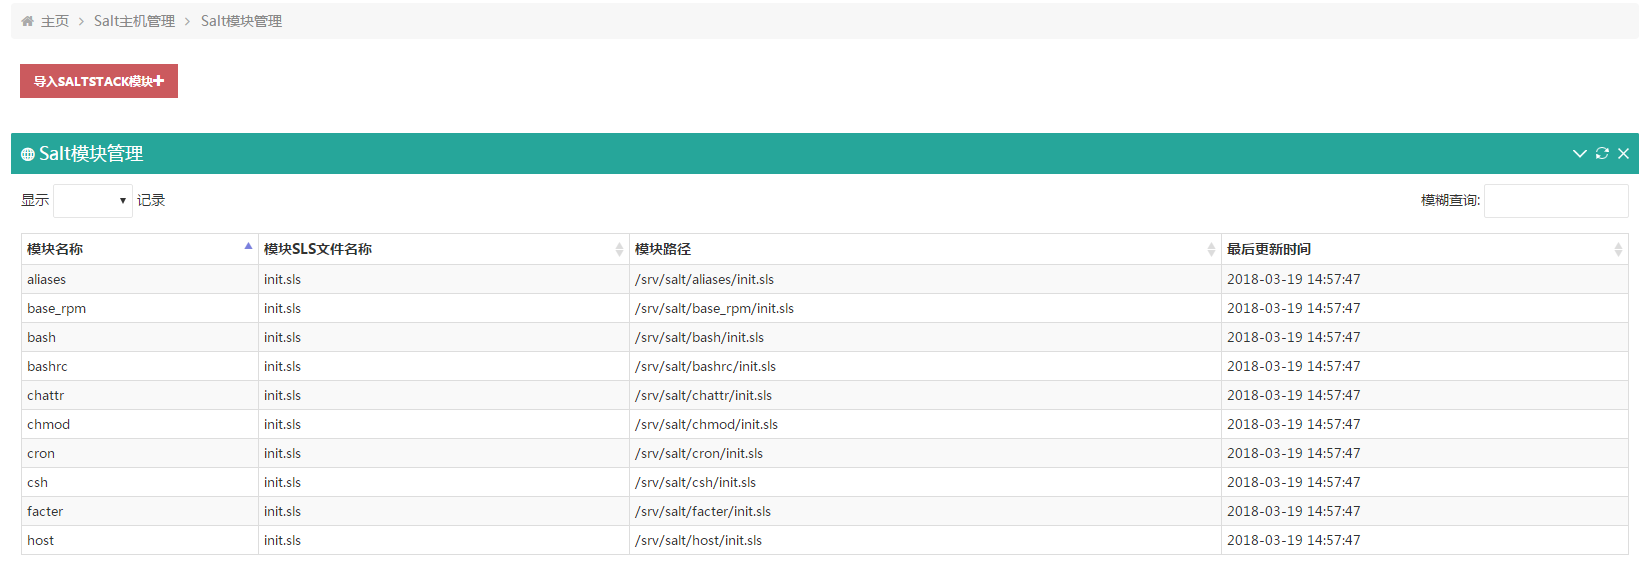
Task: Go to 主页 breadcrumb link
Action: (55, 21)
